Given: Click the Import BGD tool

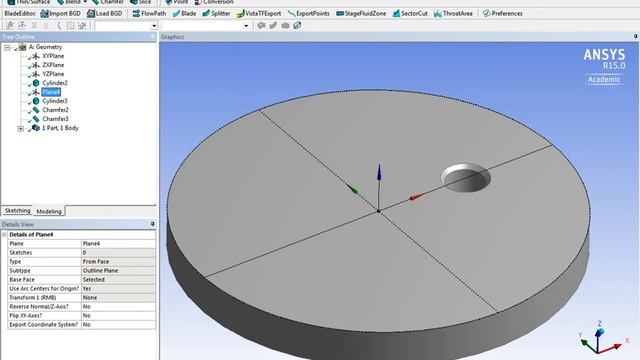Looking at the screenshot, I should [x=60, y=13].
